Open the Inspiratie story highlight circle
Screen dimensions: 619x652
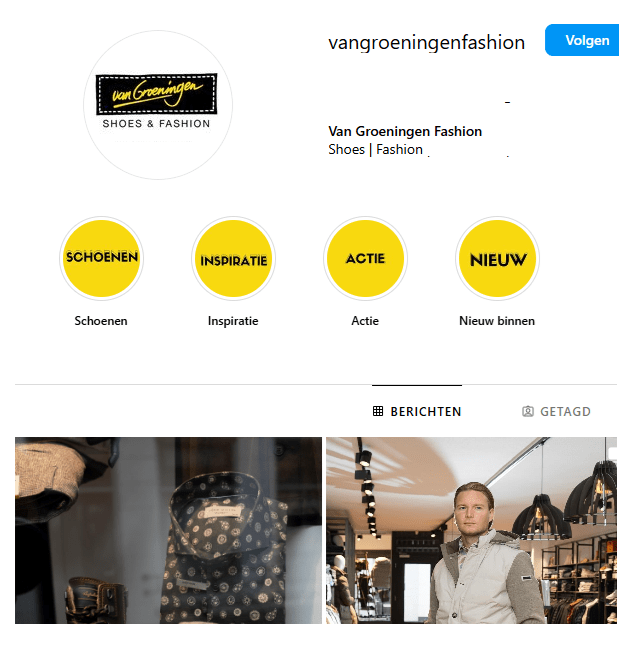(x=233, y=258)
